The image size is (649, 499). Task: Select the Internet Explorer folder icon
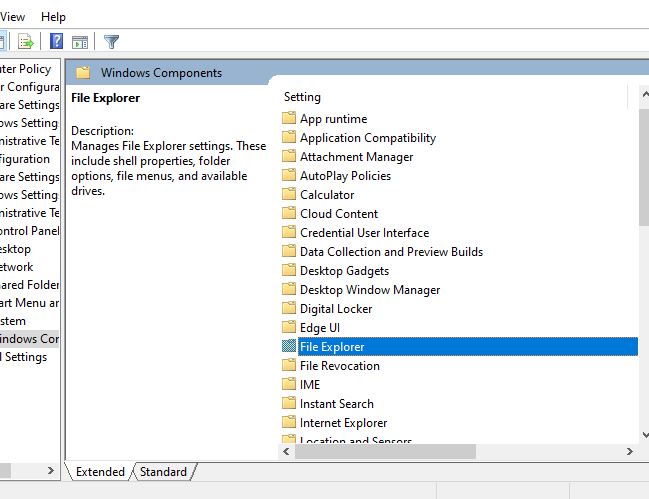[x=289, y=422]
